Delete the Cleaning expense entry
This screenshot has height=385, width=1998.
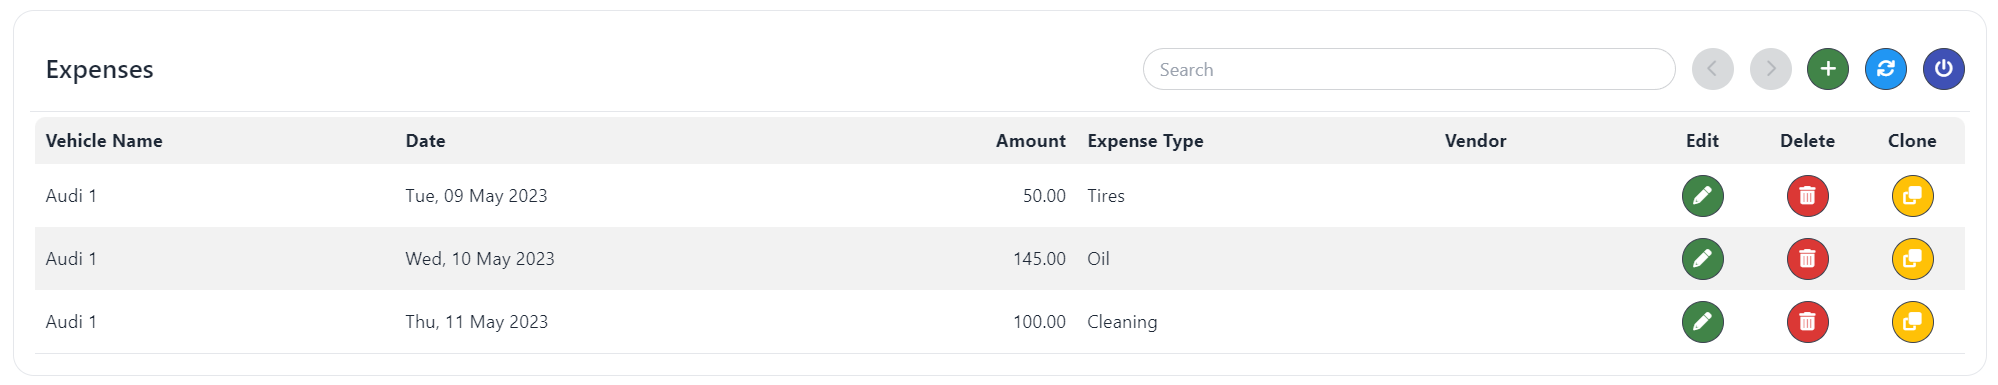tap(1807, 322)
